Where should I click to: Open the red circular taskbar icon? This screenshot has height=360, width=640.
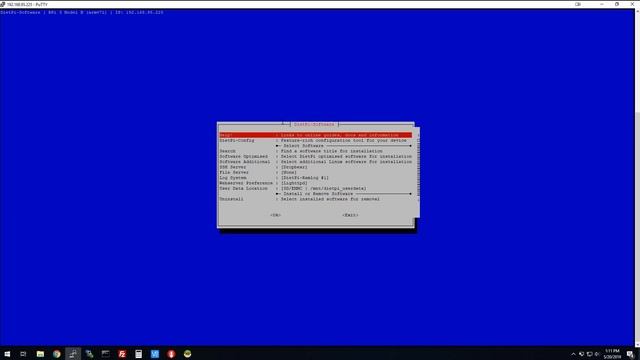click(171, 354)
